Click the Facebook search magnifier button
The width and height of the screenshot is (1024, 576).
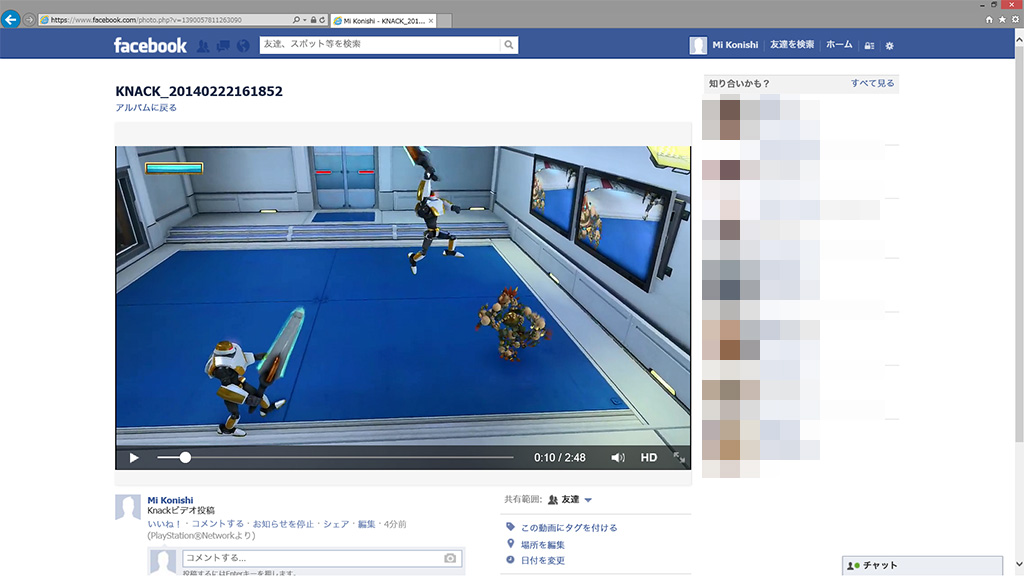[x=509, y=44]
